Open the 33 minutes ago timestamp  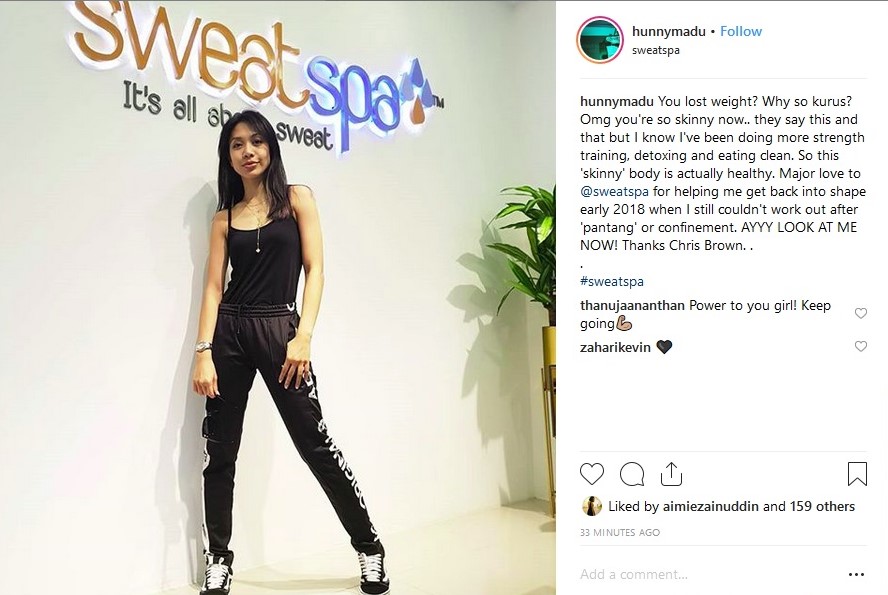coord(620,532)
